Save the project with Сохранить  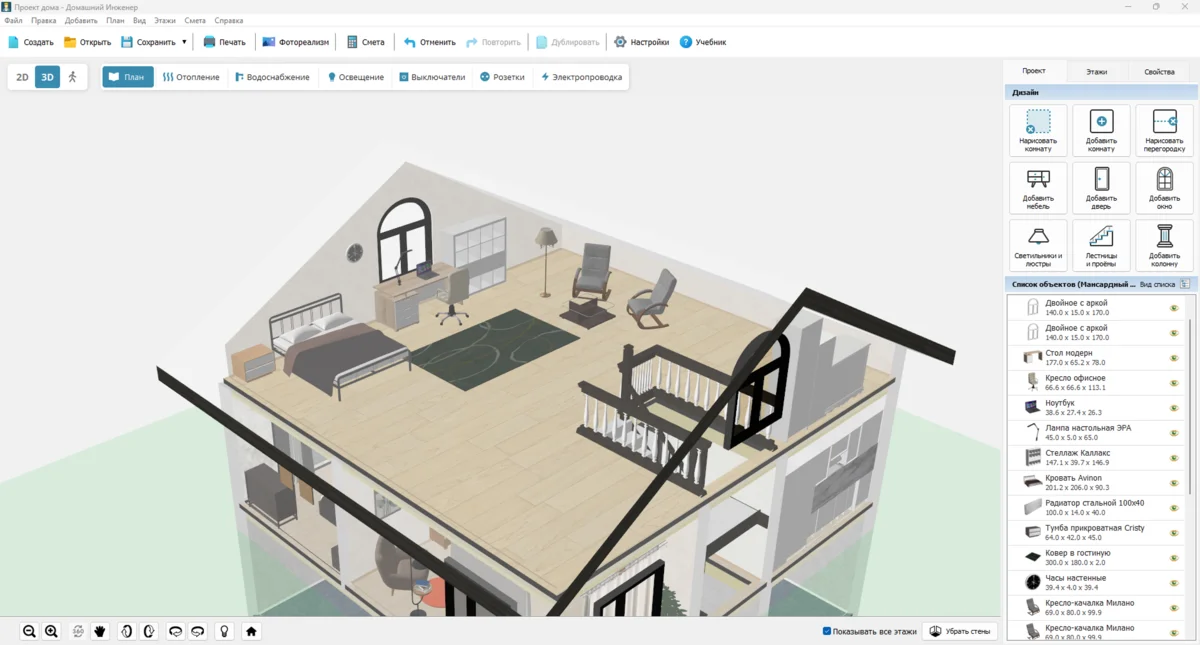click(x=148, y=42)
